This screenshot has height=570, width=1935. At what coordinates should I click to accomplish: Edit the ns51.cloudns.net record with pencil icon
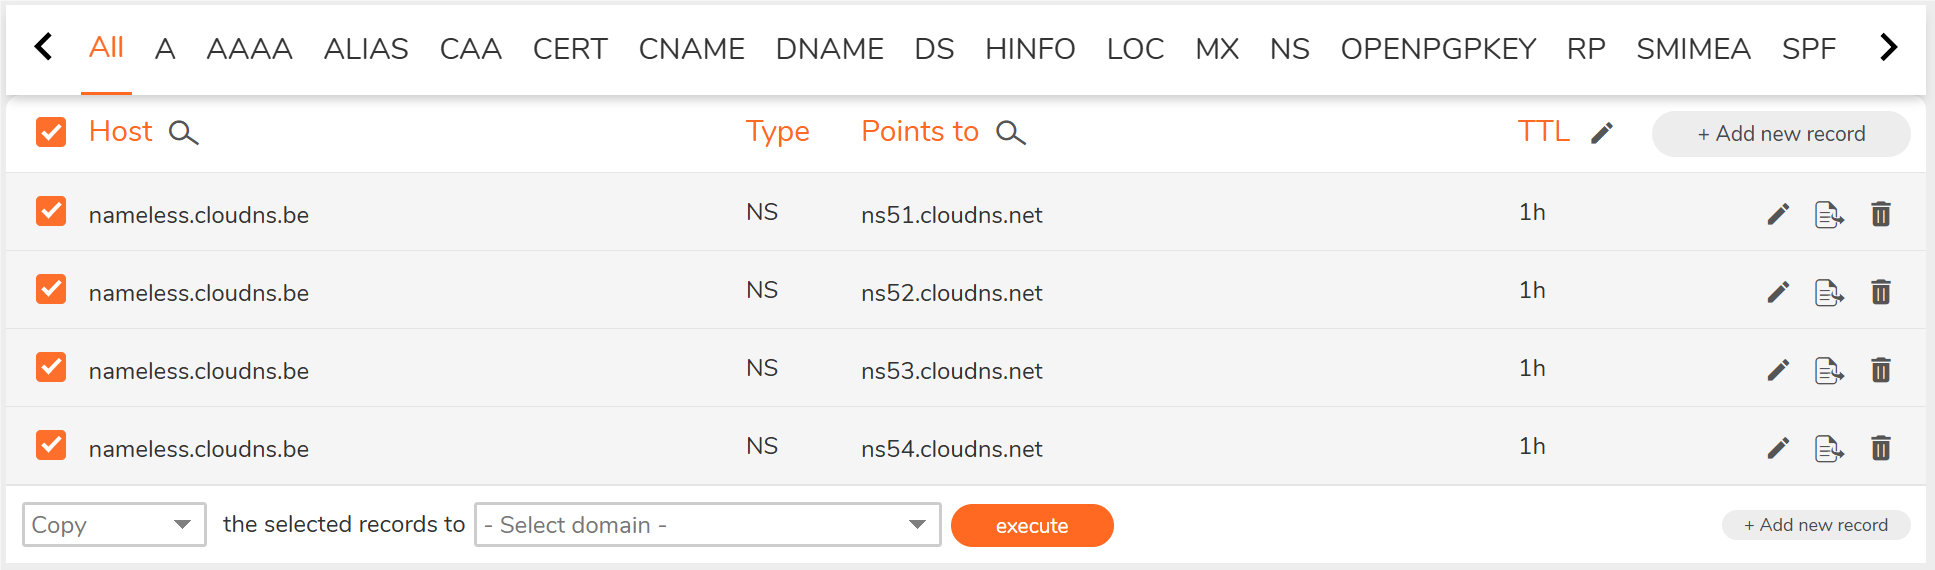1778,214
